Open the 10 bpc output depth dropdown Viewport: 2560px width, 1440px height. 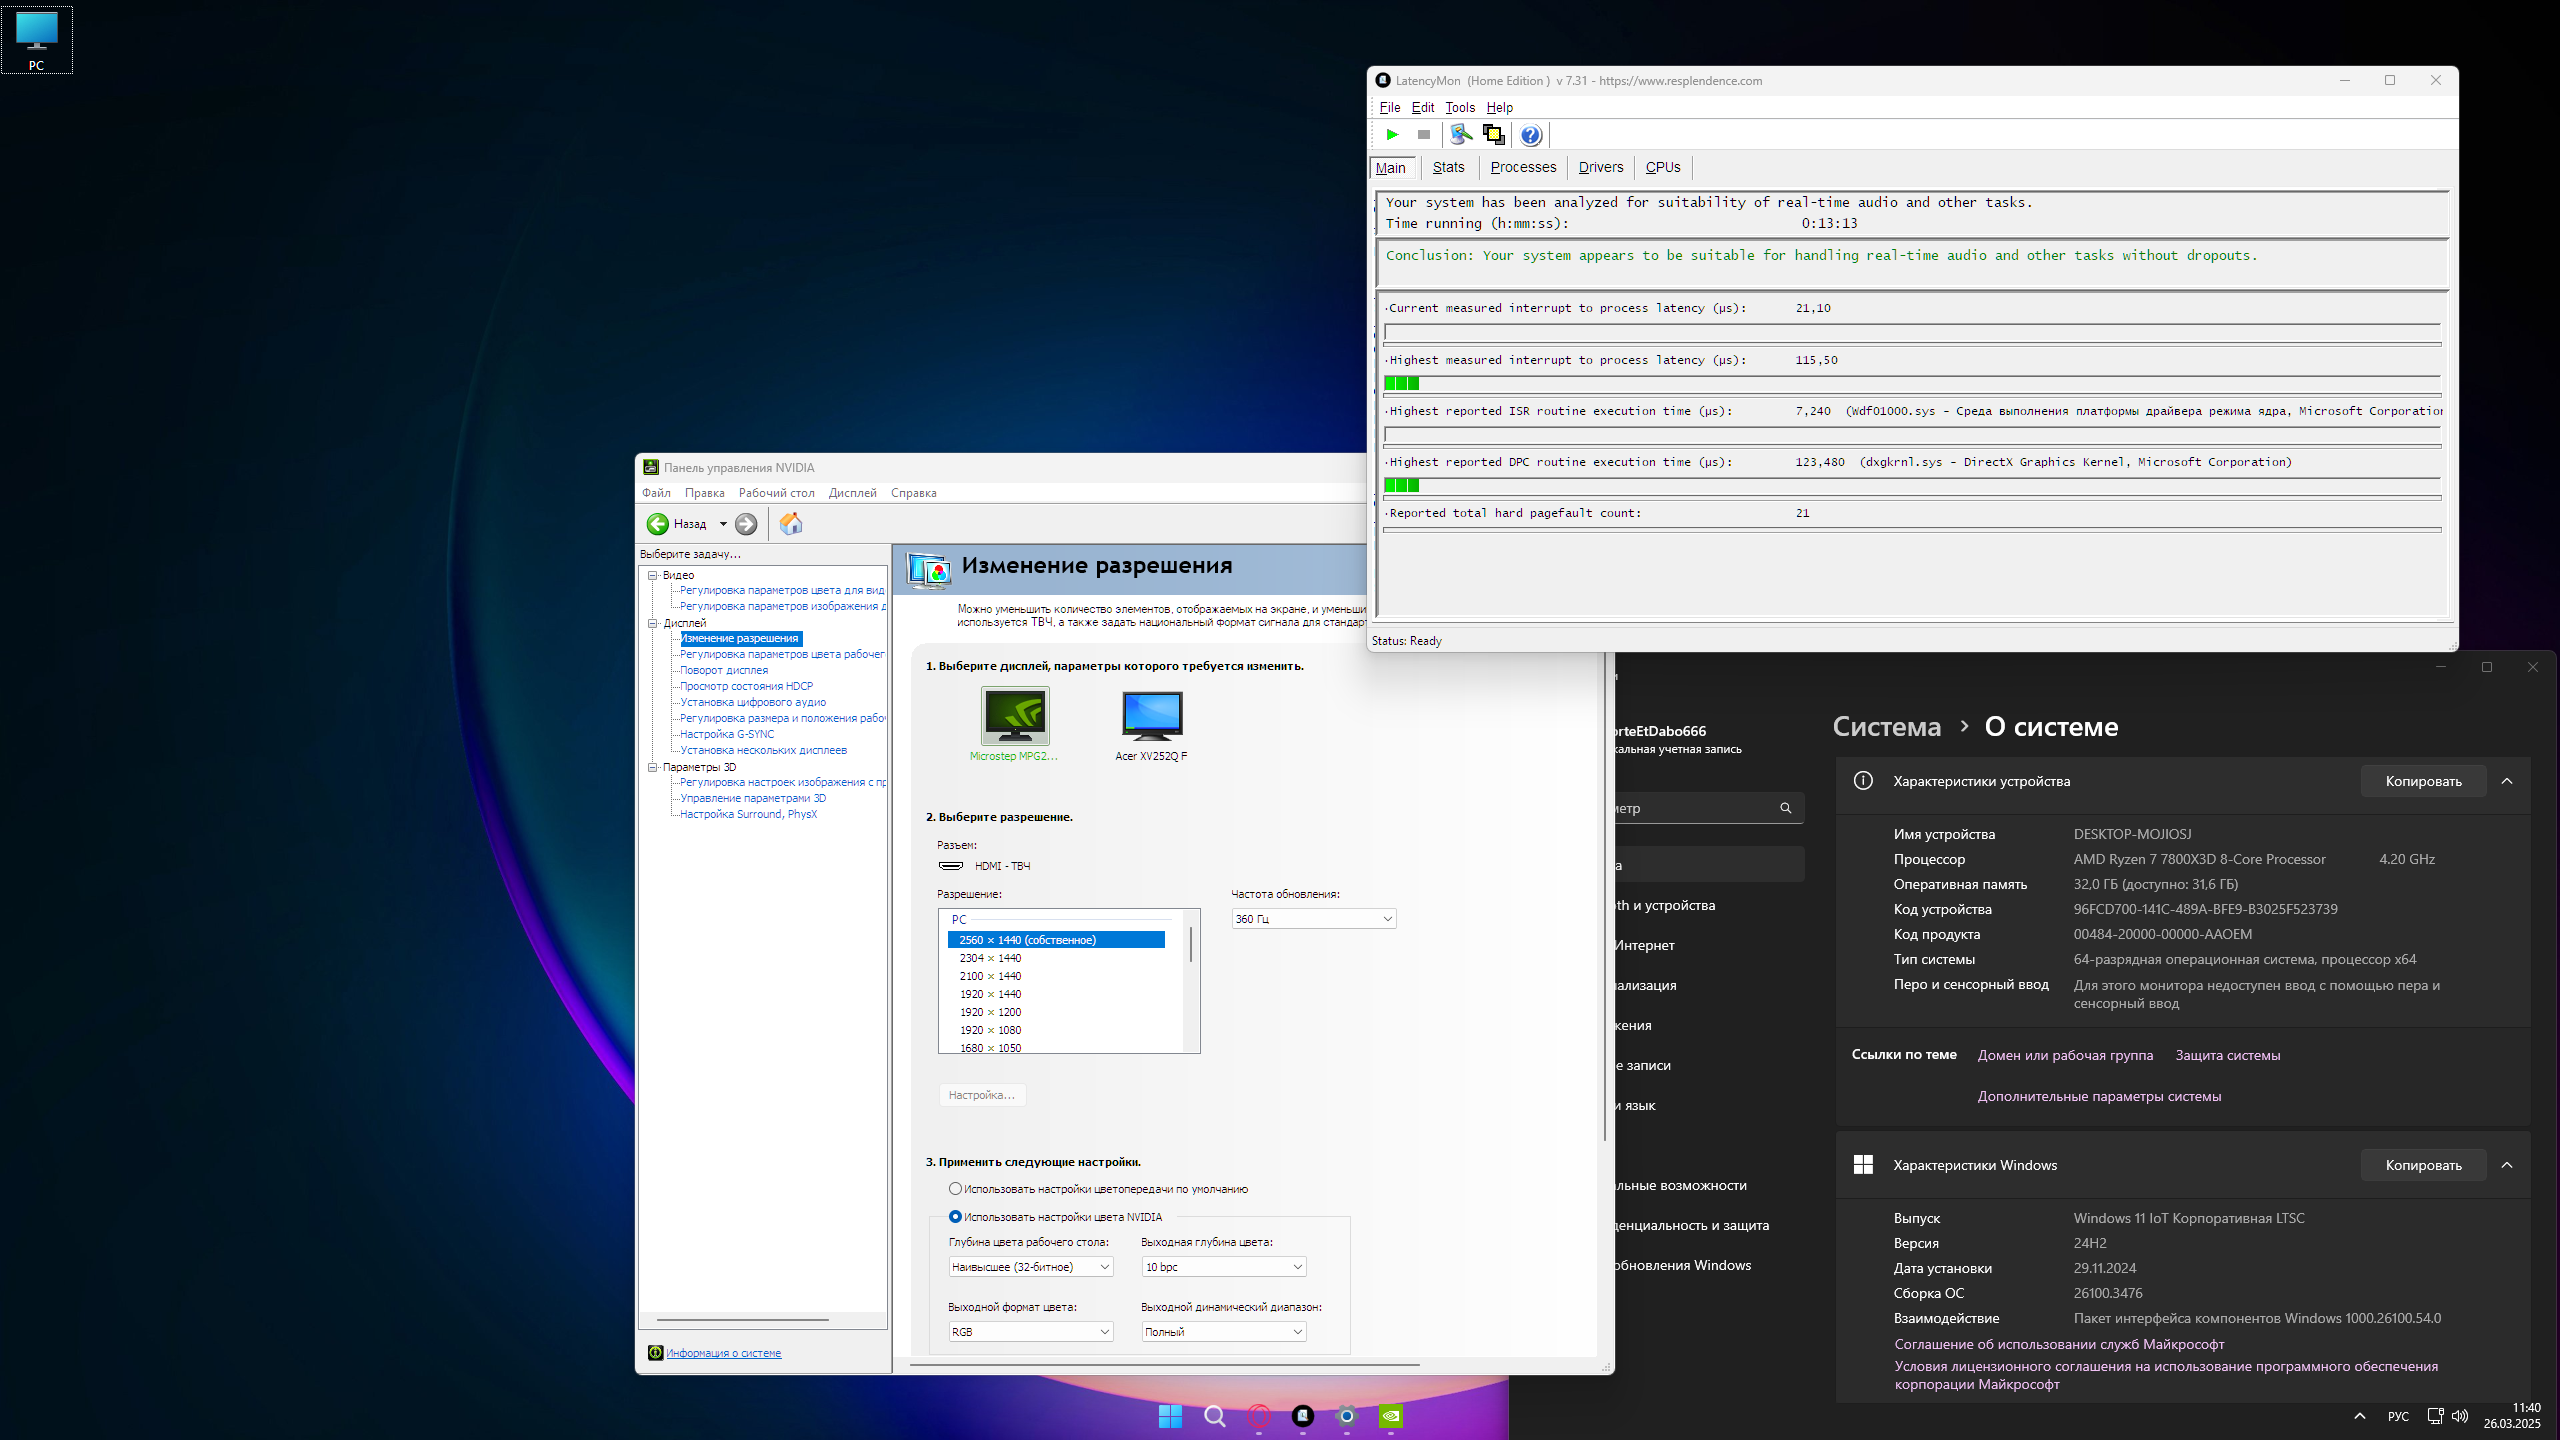(x=1224, y=1267)
